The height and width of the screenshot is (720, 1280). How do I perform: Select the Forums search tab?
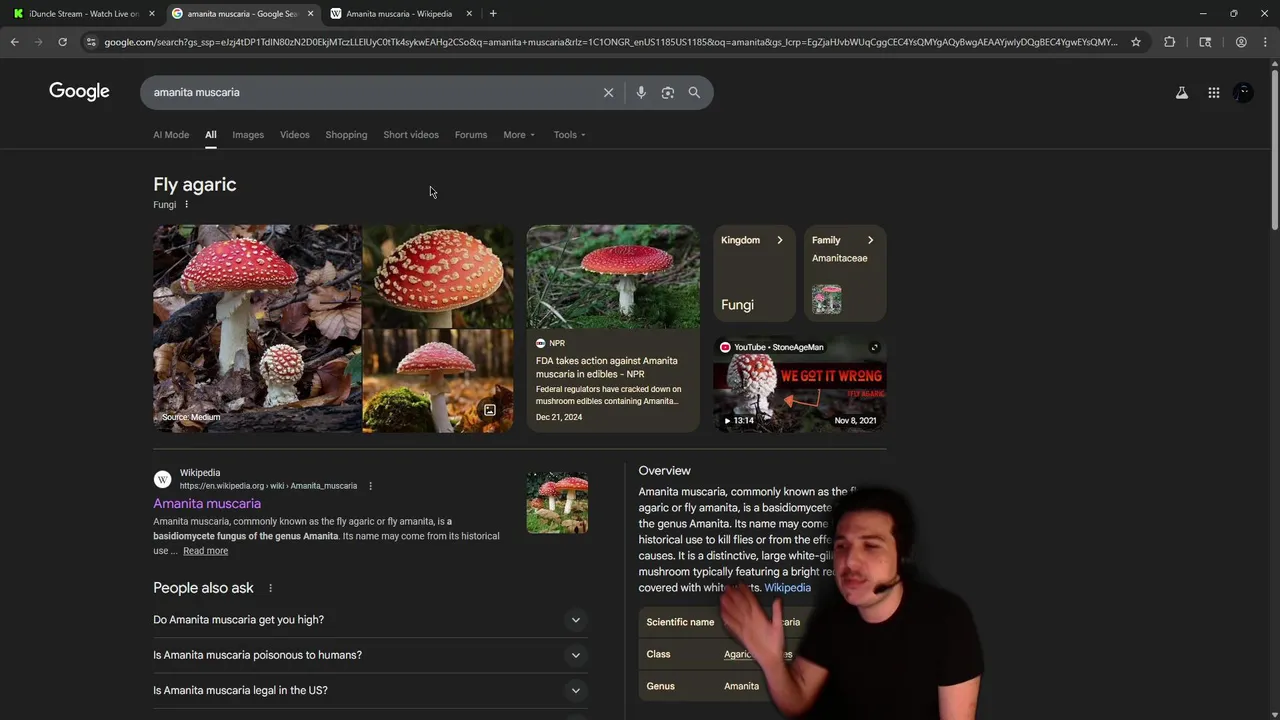(x=471, y=135)
